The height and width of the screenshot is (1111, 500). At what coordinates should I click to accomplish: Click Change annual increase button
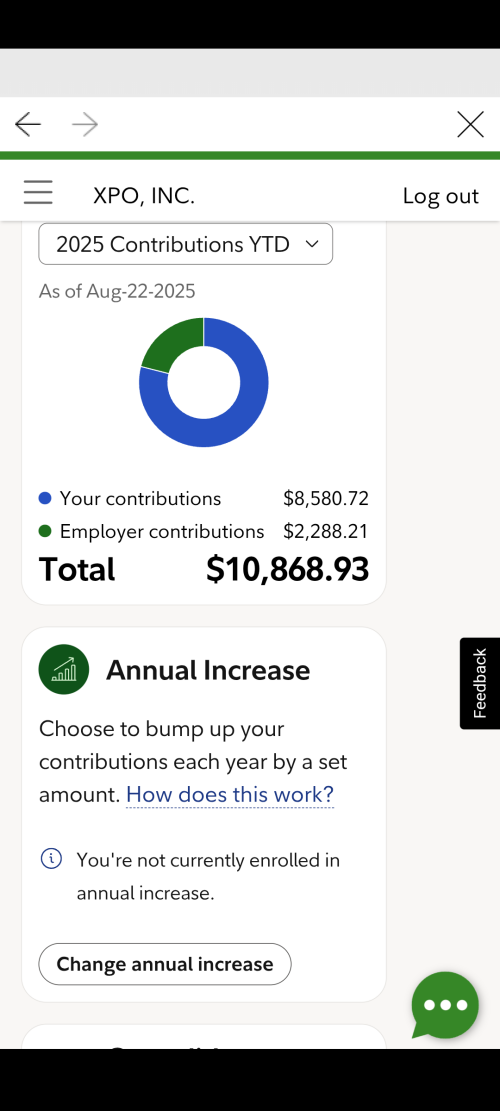(x=165, y=964)
